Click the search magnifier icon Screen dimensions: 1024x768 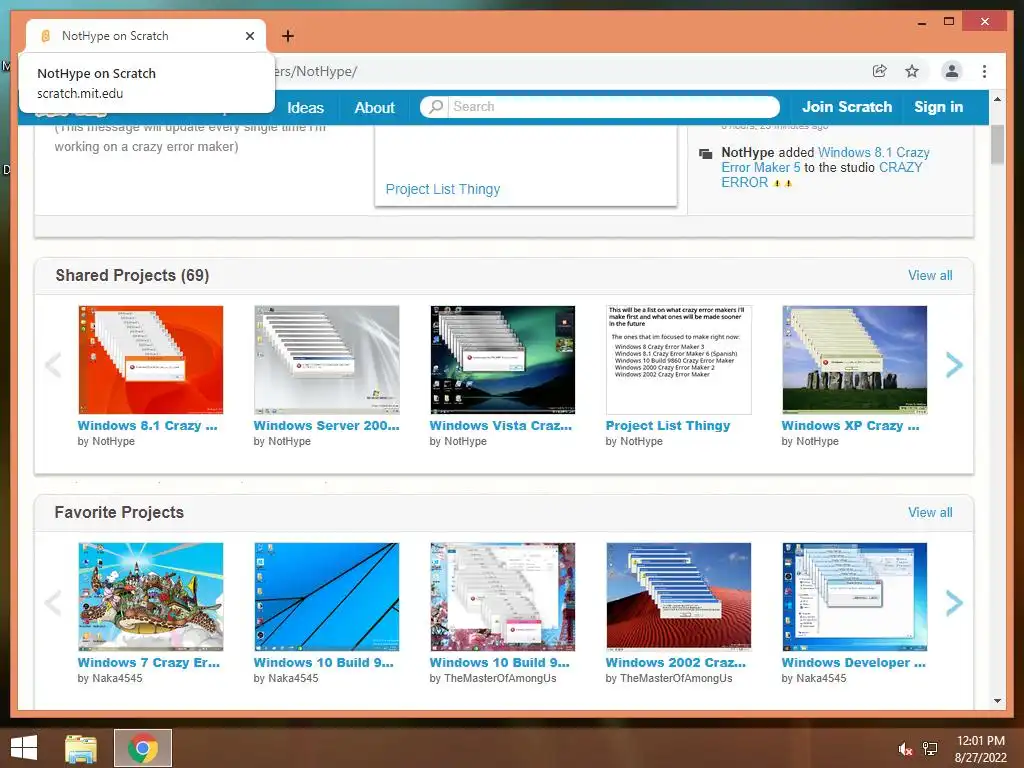point(436,106)
